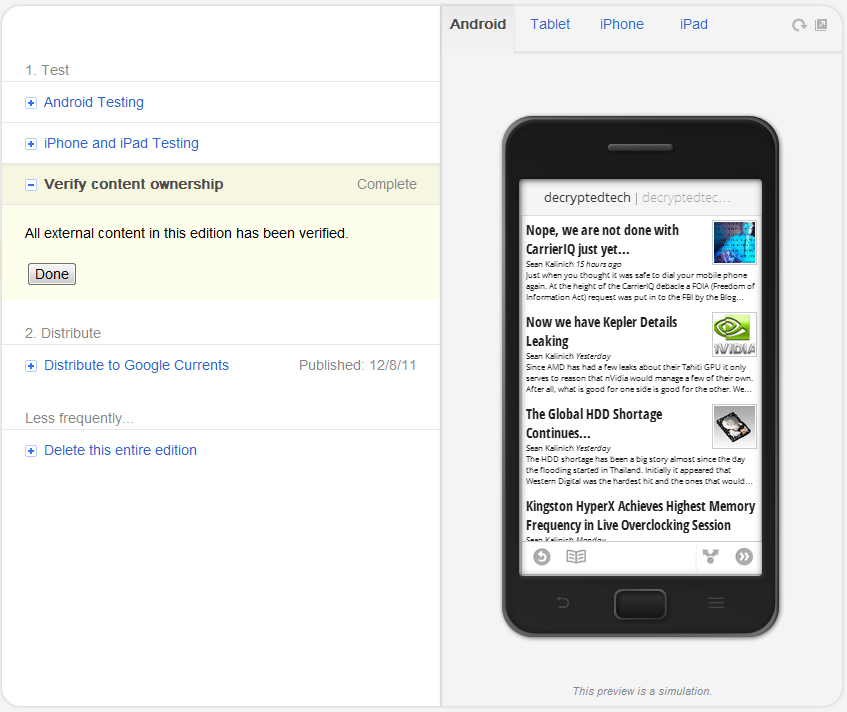Click the decryptedtech title in phone header
This screenshot has width=847, height=712.
pos(587,198)
